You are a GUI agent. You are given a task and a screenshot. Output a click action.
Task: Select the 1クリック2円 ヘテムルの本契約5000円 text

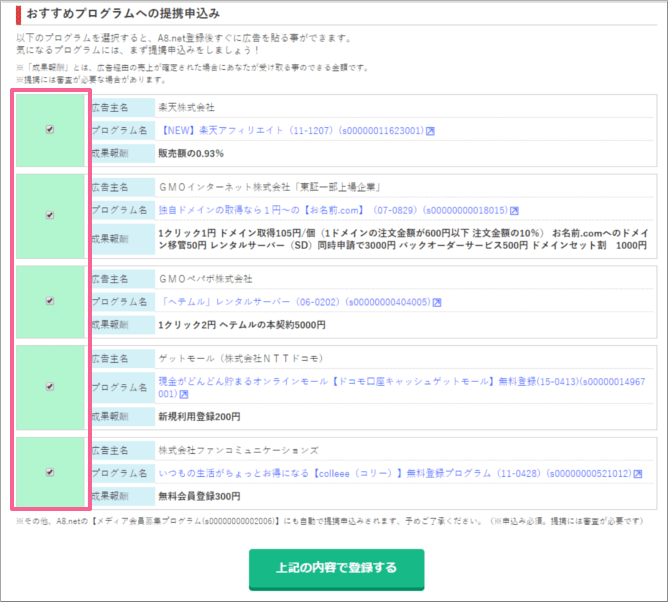click(242, 325)
